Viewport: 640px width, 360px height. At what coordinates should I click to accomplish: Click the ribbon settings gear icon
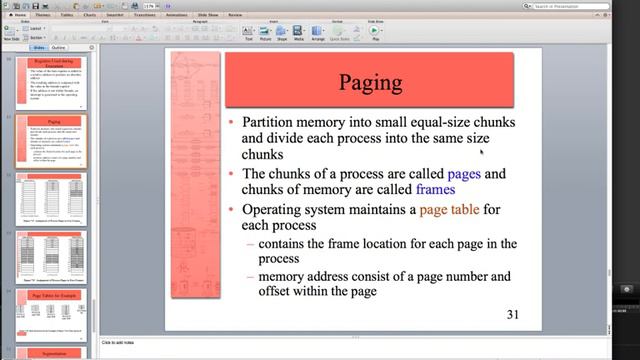[605, 15]
